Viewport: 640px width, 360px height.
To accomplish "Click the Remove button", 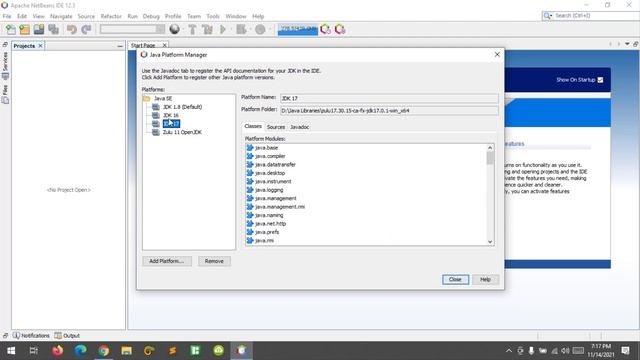I will coord(214,261).
